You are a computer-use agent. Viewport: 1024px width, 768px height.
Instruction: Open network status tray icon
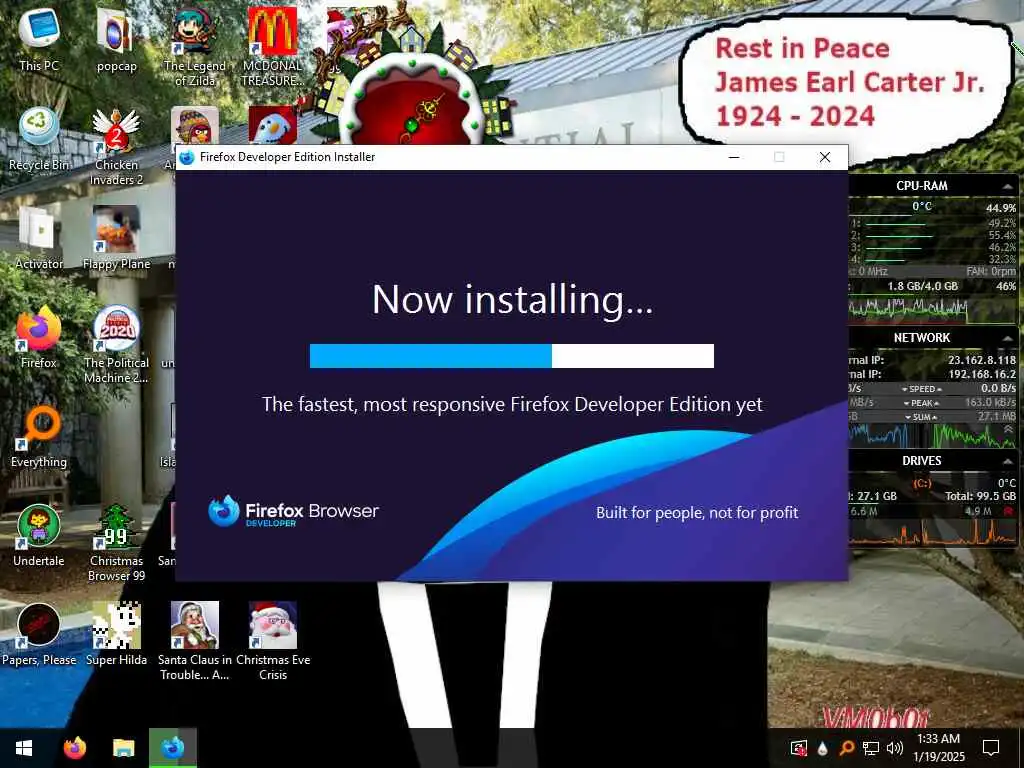[x=871, y=748]
